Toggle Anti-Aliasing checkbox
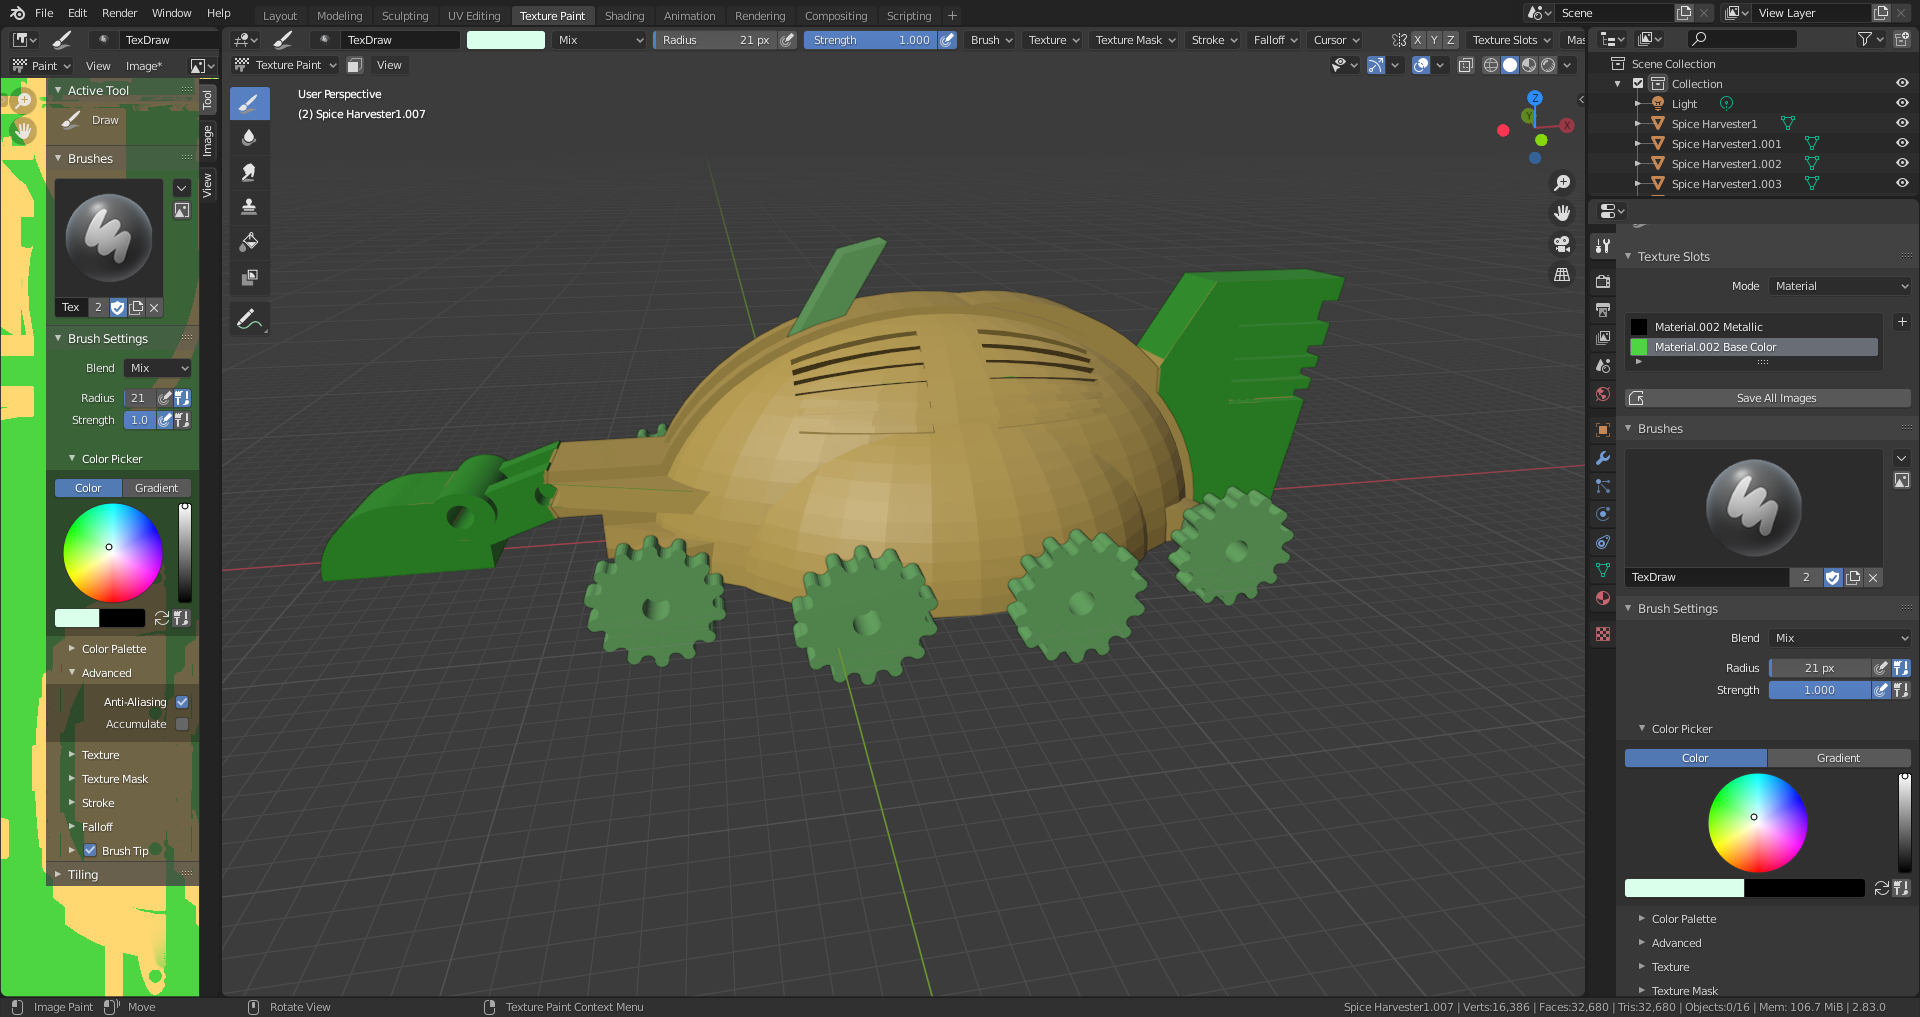The width and height of the screenshot is (1920, 1017). point(182,702)
